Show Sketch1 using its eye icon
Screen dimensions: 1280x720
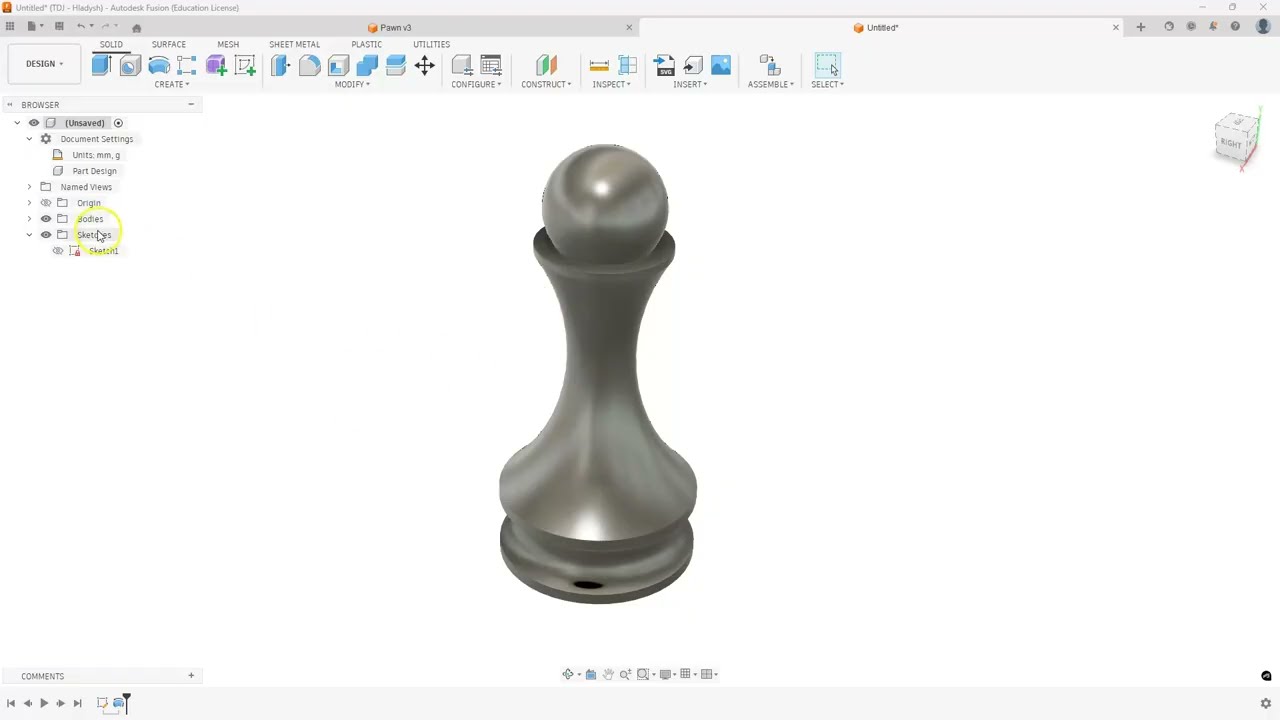[58, 251]
